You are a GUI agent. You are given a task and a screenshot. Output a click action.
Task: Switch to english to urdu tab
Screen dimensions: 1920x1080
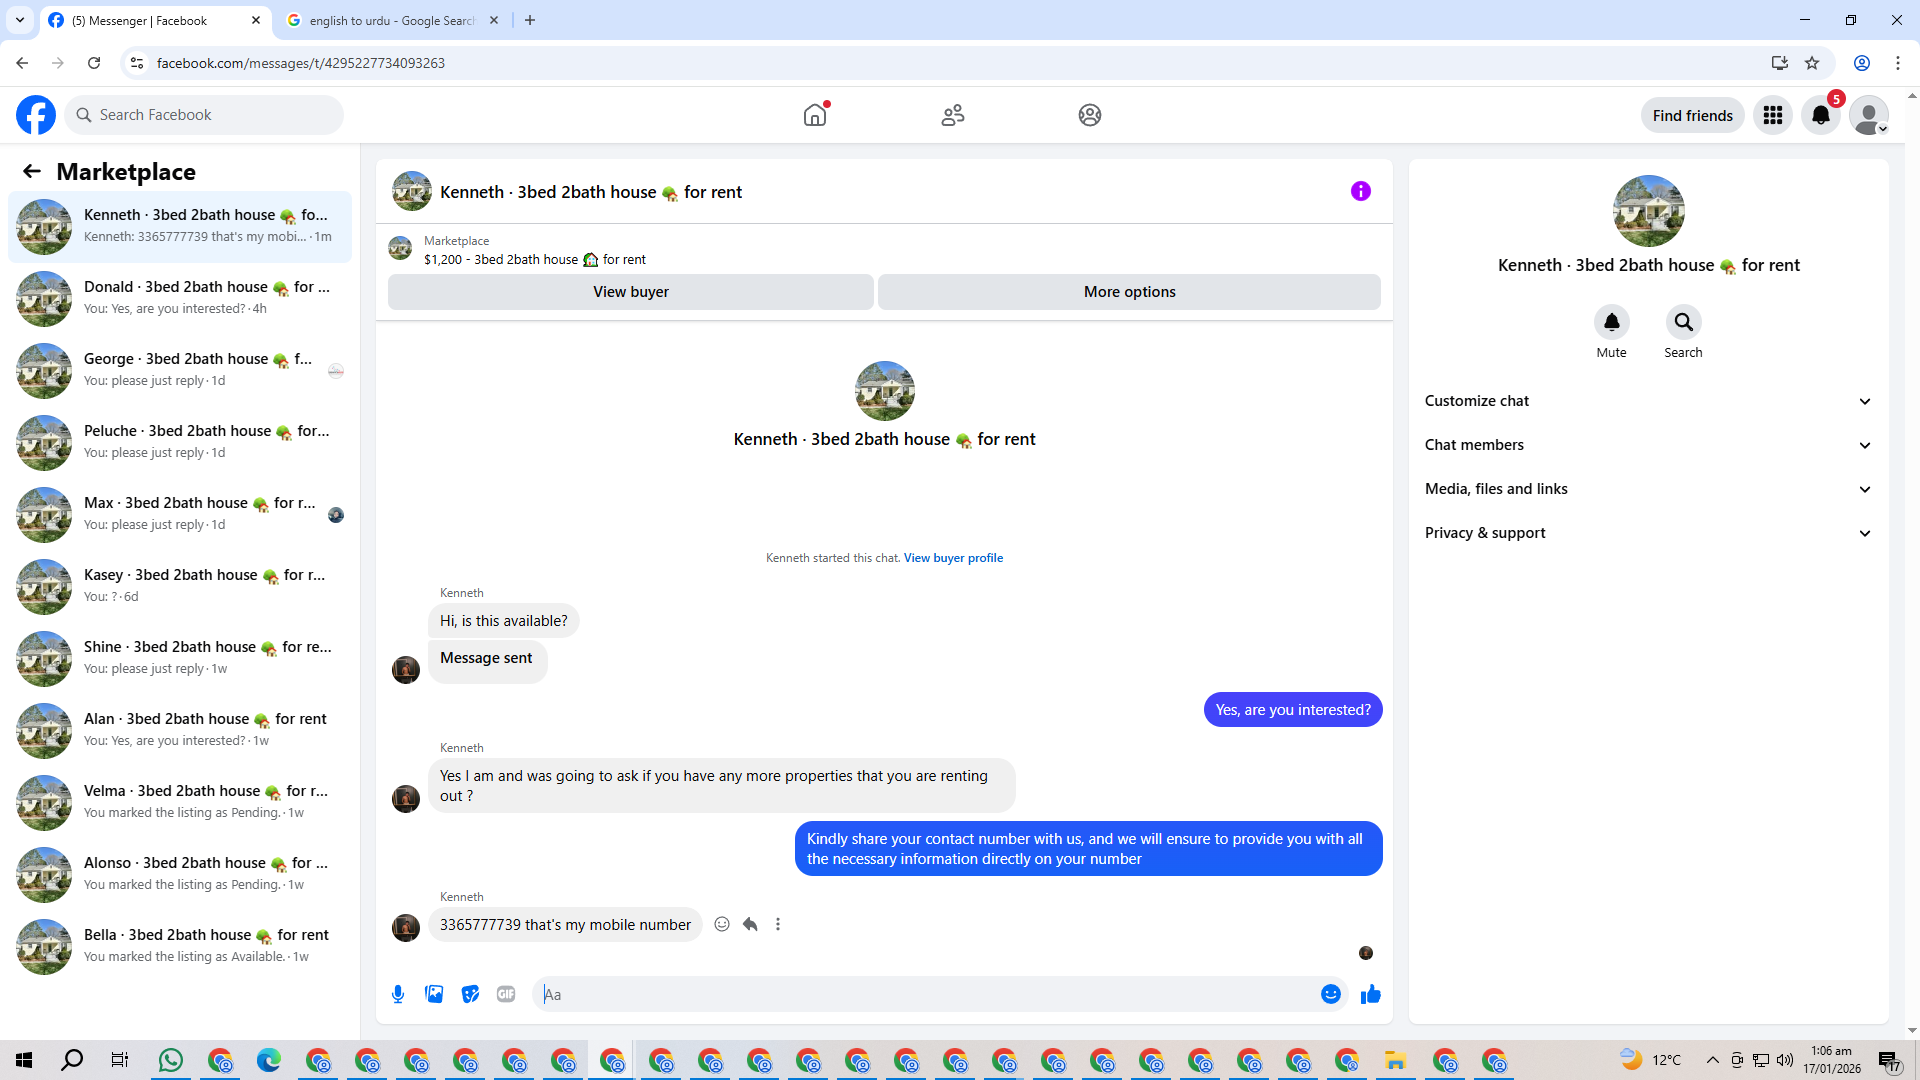[391, 20]
